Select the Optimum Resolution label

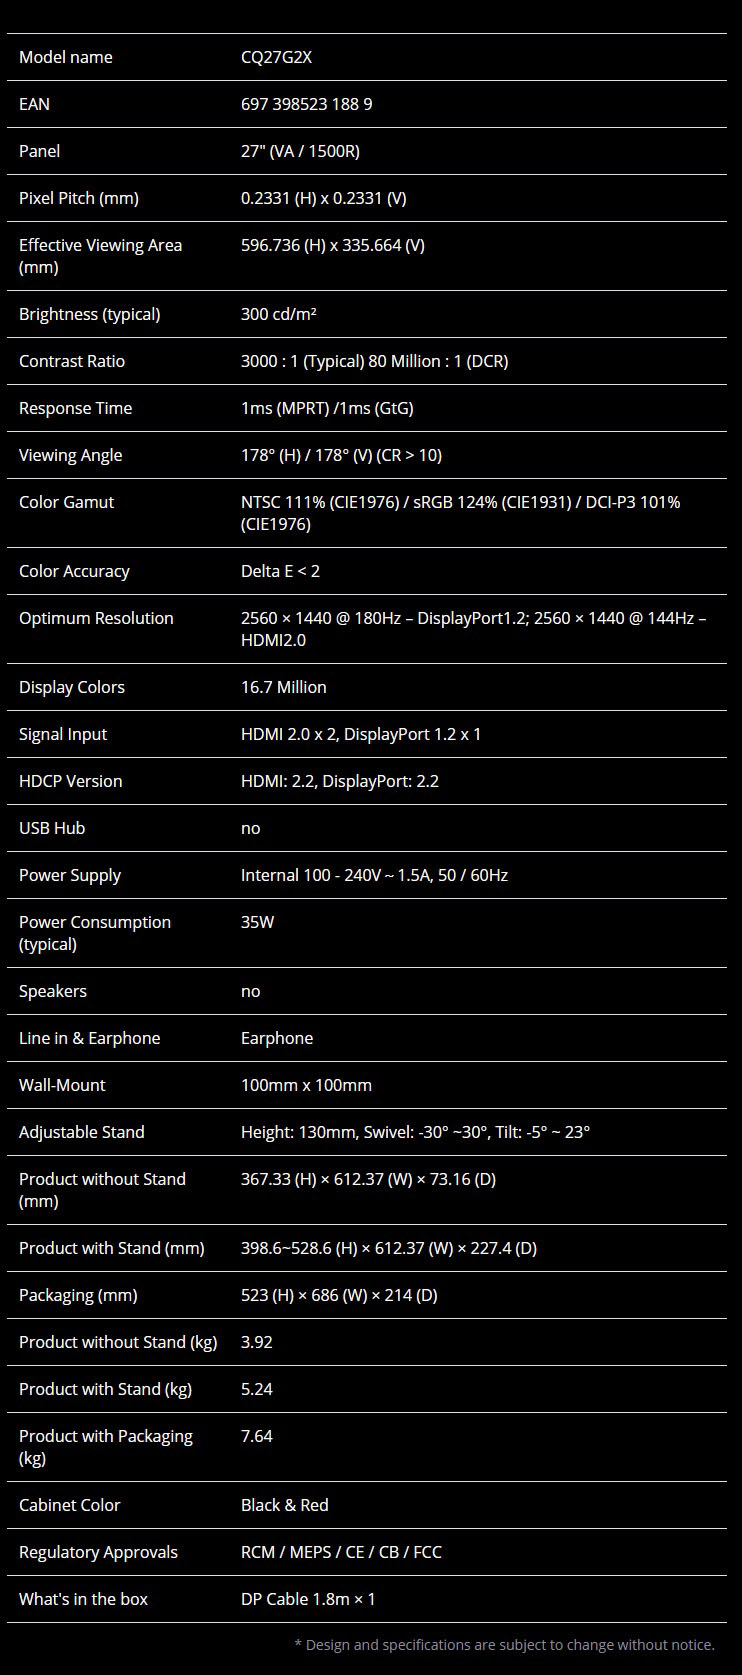click(96, 618)
